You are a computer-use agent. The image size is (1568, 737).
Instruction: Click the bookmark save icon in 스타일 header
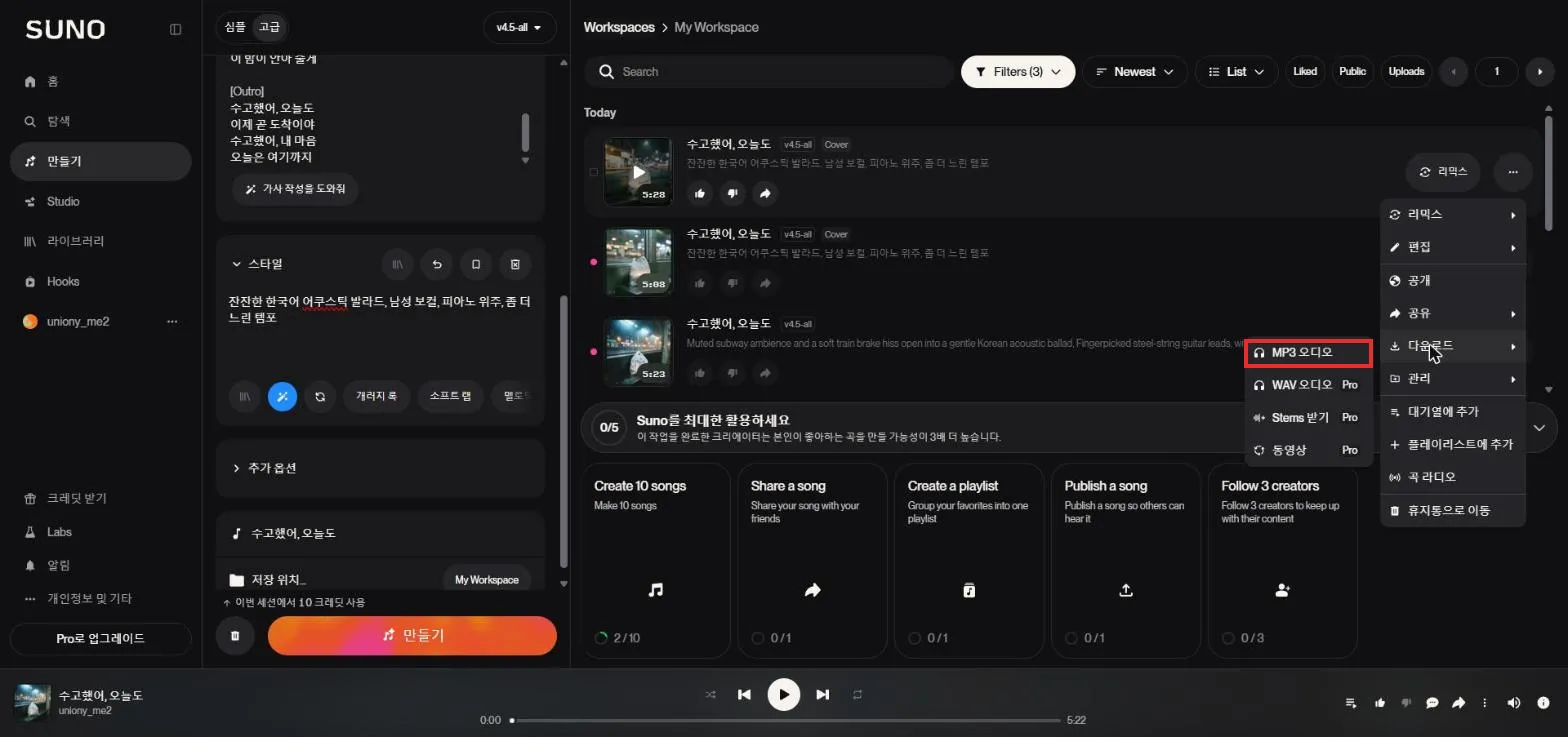tap(476, 264)
